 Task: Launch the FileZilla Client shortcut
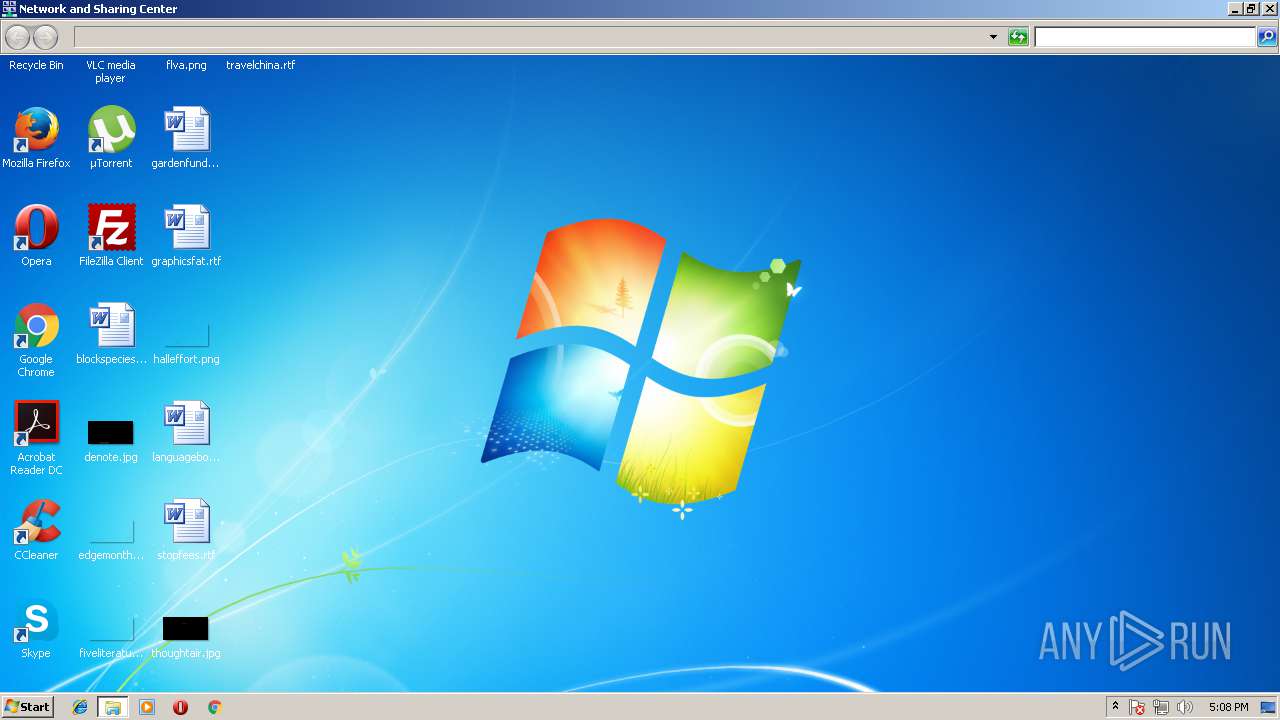click(111, 228)
